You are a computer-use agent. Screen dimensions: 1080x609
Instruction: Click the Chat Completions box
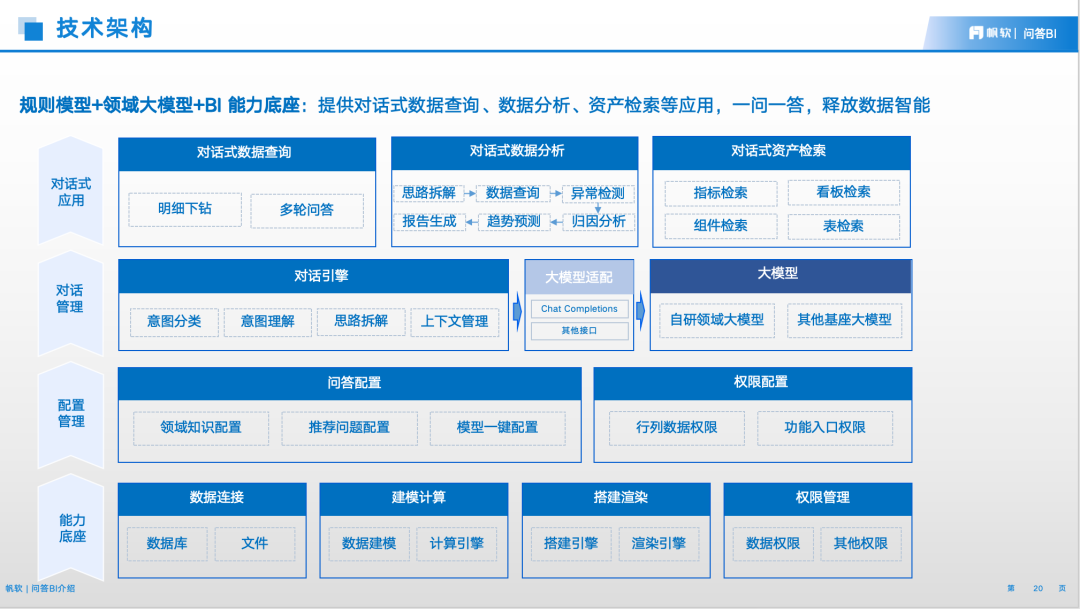[579, 309]
